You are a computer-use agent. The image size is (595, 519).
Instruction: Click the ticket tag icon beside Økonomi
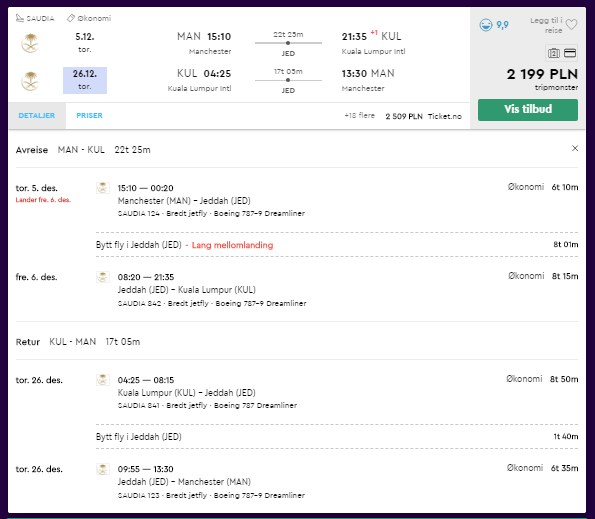click(71, 18)
